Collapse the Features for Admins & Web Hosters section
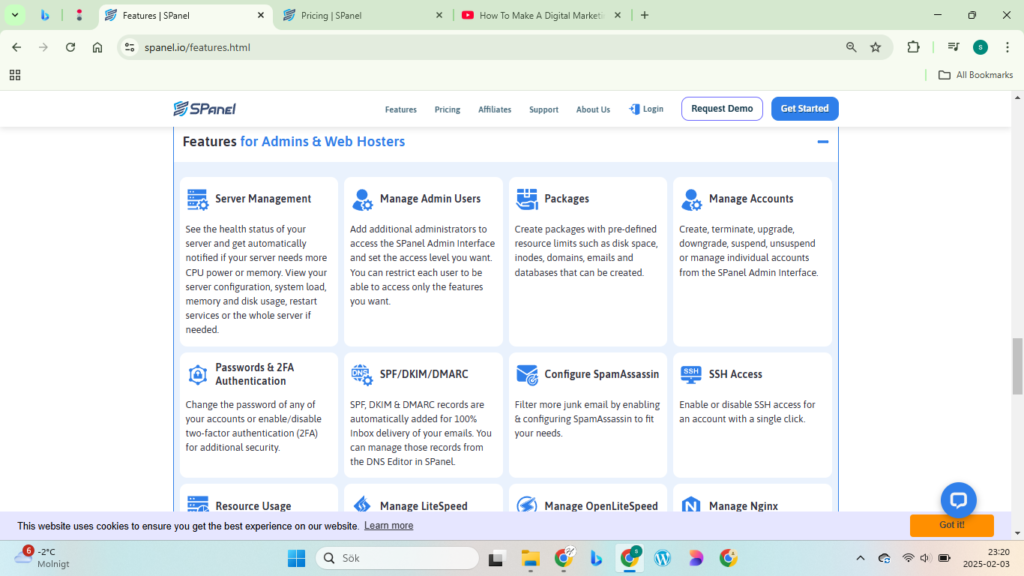The image size is (1024, 576). pyautogui.click(x=823, y=142)
